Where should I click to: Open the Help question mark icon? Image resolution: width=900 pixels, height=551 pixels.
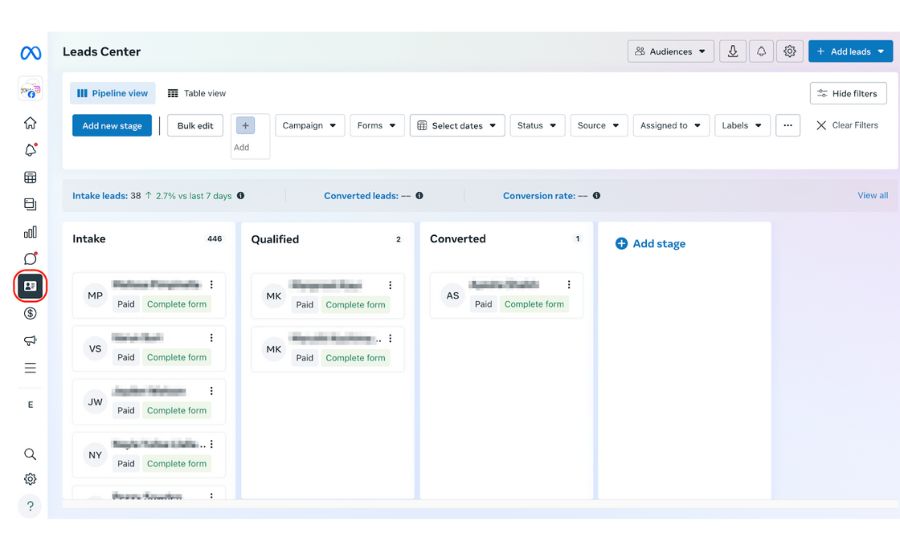(30, 506)
